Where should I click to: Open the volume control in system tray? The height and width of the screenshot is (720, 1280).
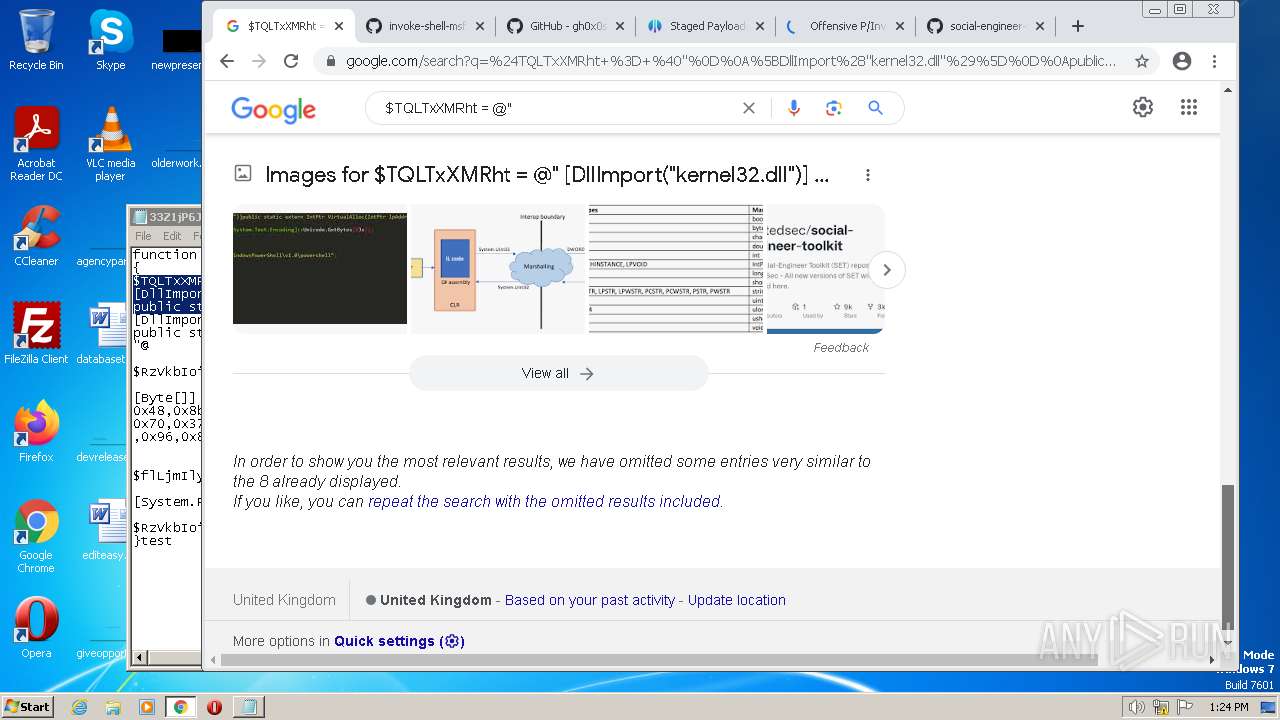coord(1136,707)
